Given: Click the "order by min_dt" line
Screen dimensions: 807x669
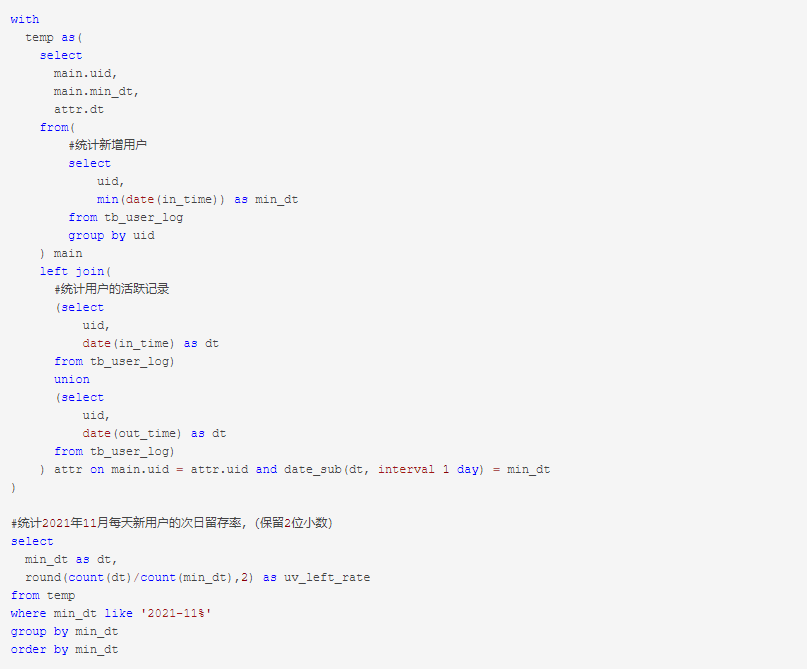Looking at the screenshot, I should [64, 649].
